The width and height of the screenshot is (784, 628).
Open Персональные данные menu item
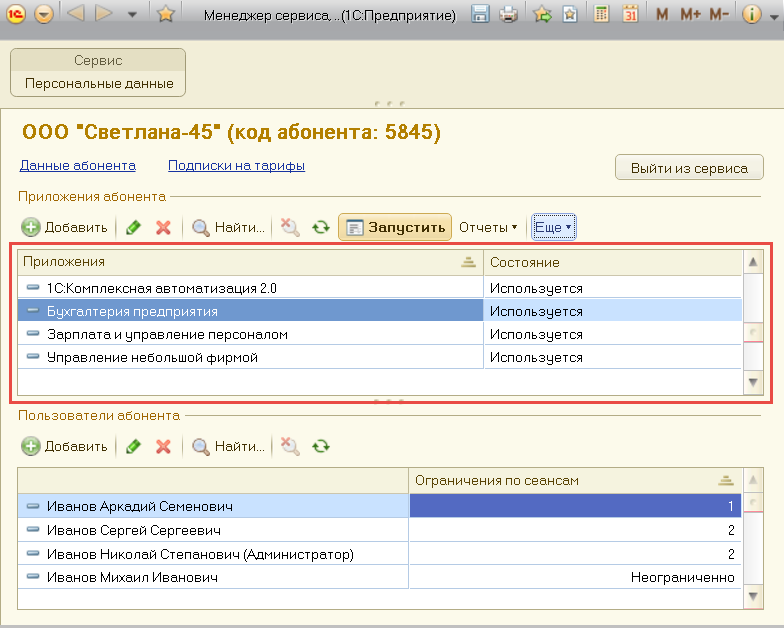[x=99, y=84]
